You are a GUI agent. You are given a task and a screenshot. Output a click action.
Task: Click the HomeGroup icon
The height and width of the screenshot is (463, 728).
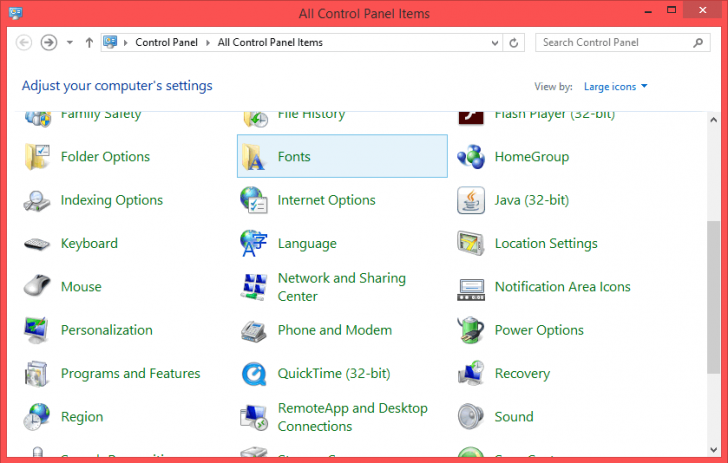pyautogui.click(x=471, y=157)
